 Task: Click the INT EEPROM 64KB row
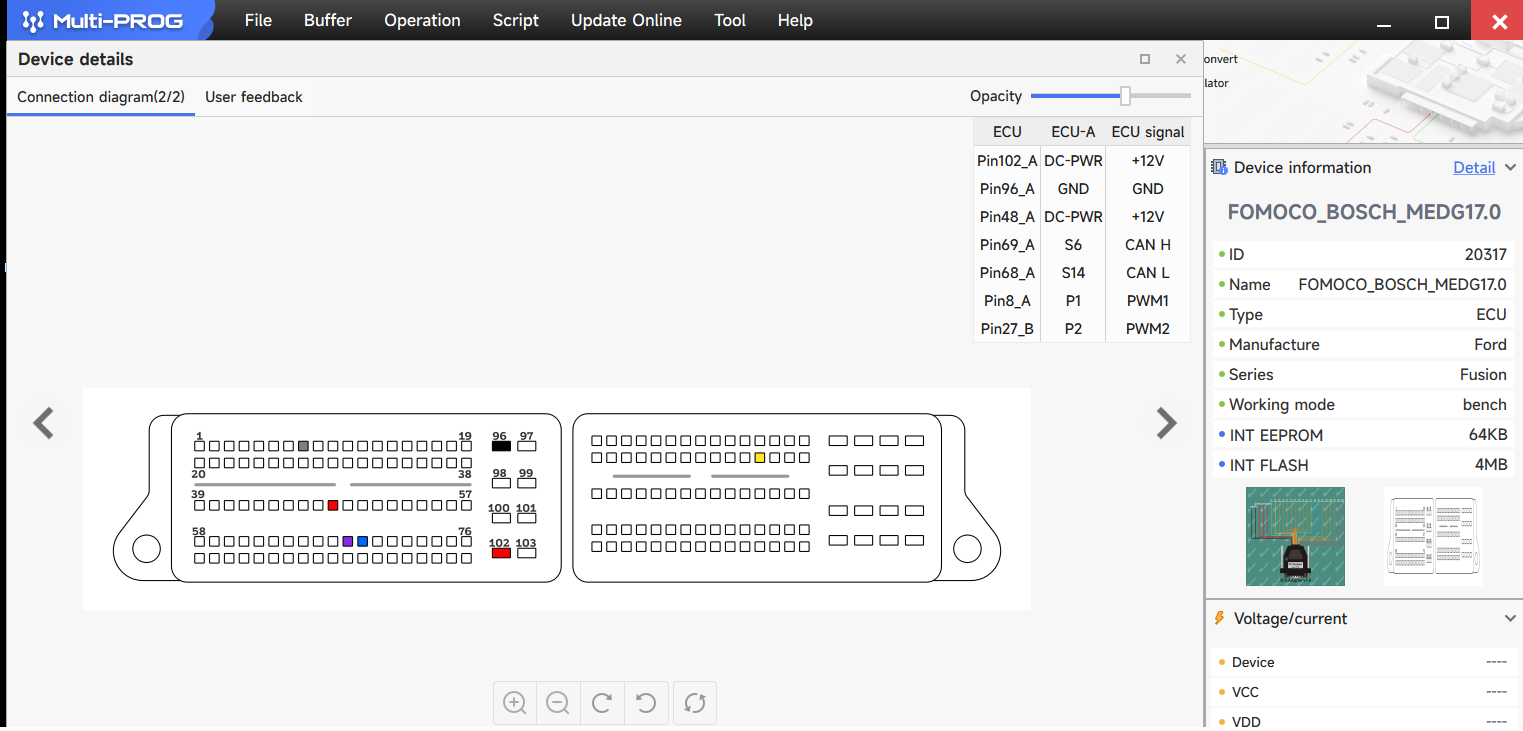pos(1362,435)
